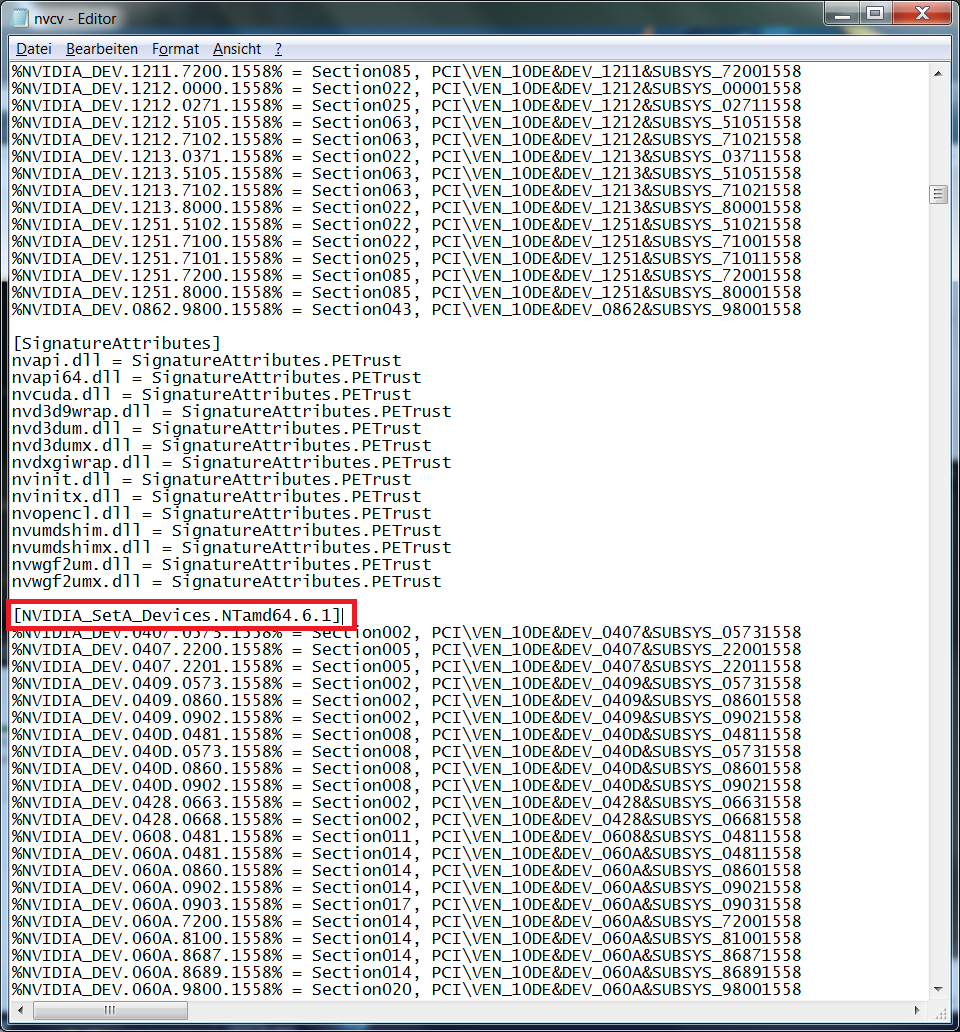Click the %NVIDIA_DEV.1212.7102.1558% line

click(407, 140)
